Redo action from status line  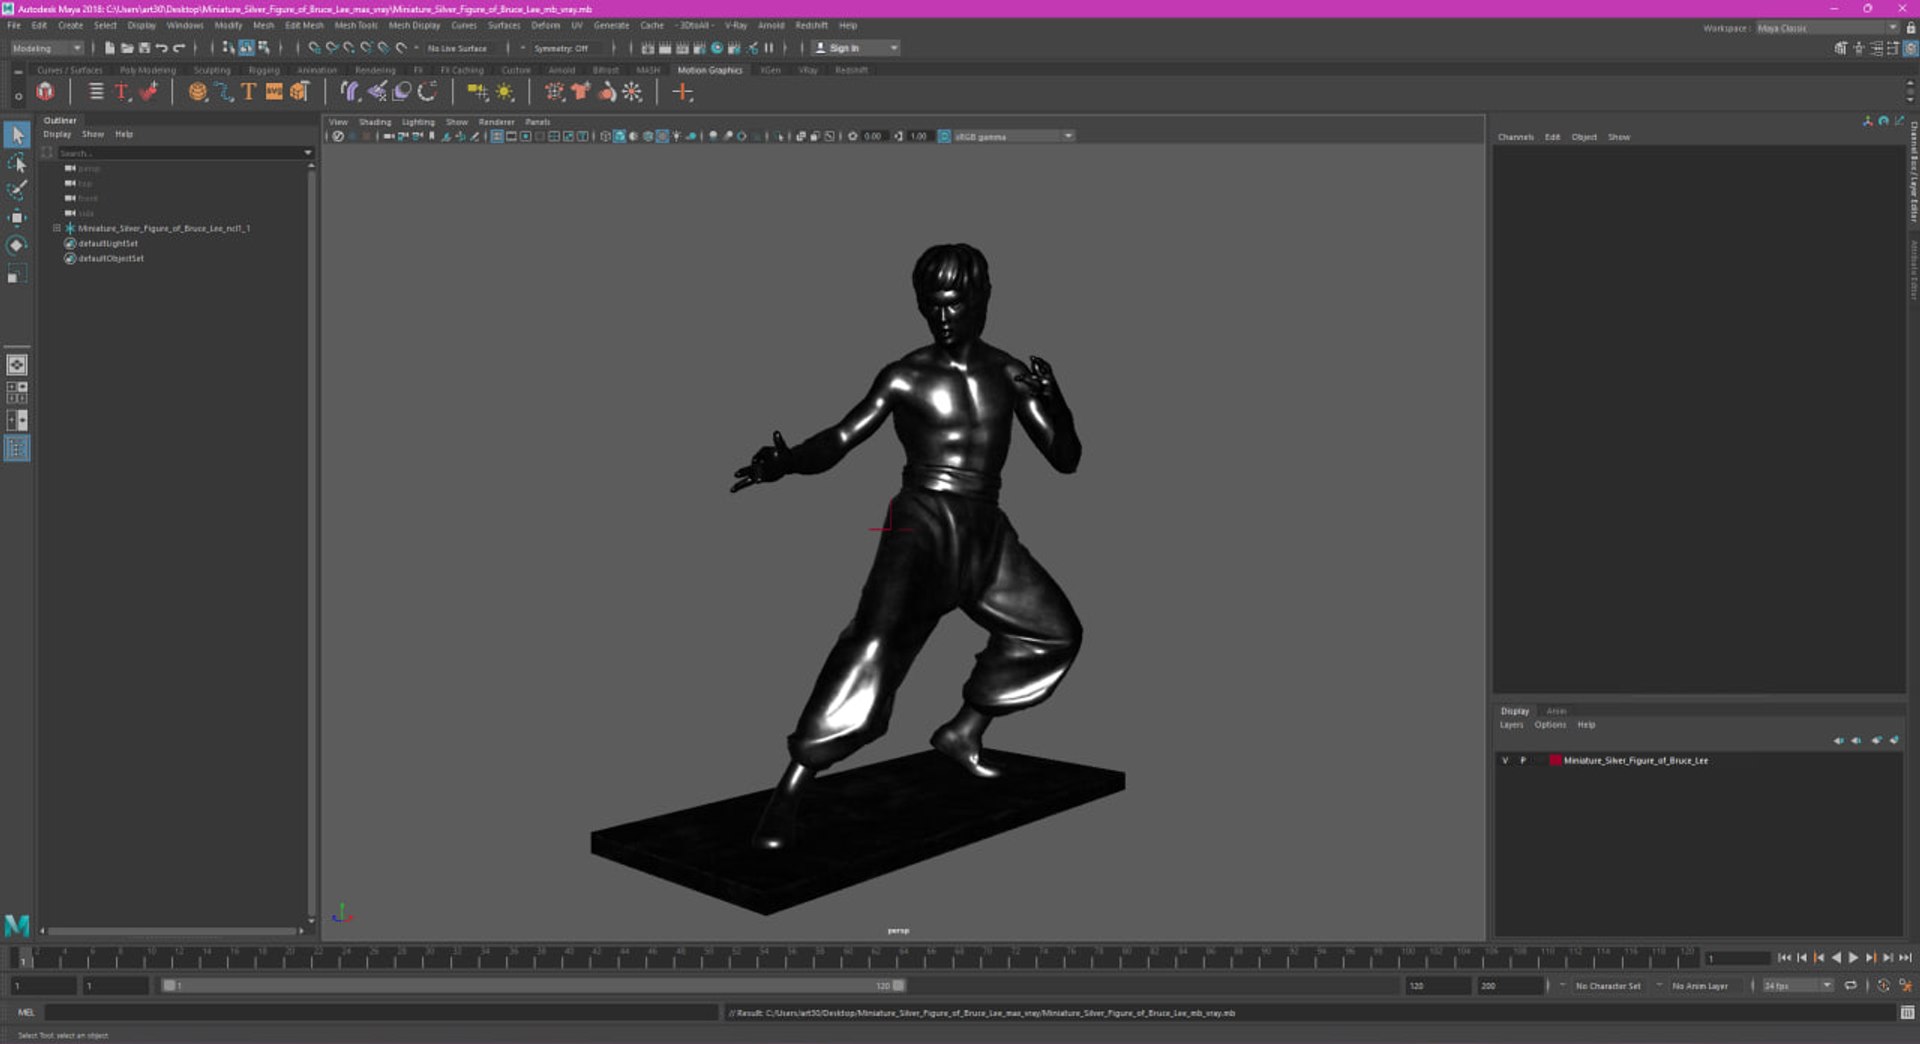pyautogui.click(x=179, y=48)
